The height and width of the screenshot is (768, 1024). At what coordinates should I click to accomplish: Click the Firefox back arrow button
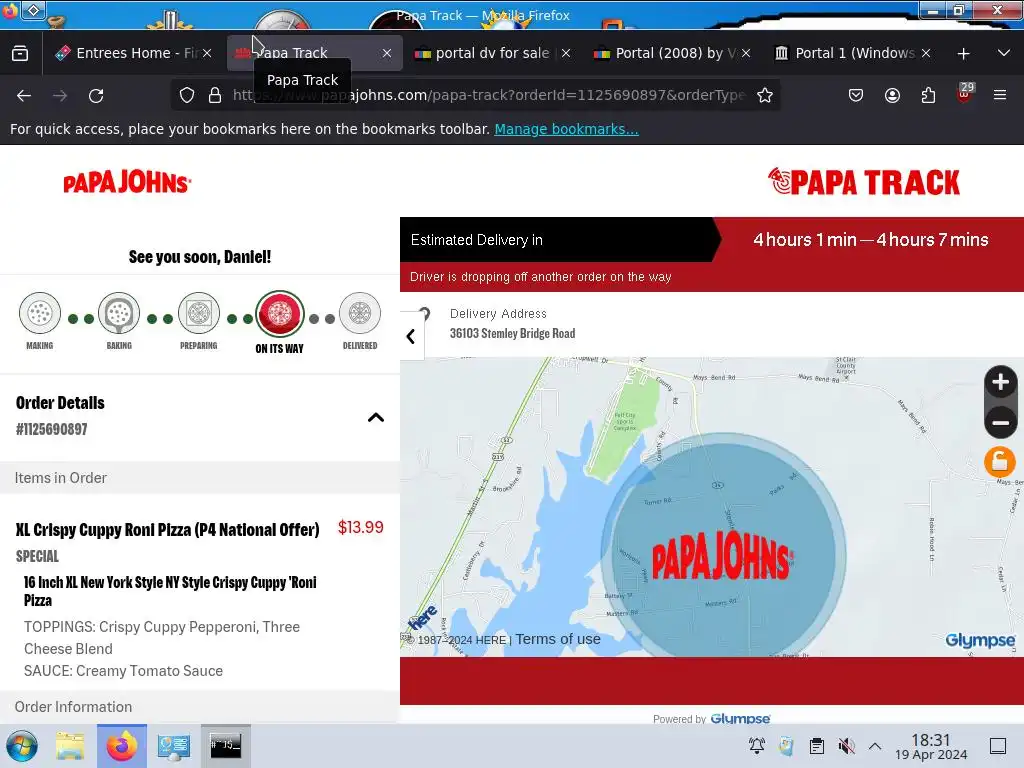[24, 95]
